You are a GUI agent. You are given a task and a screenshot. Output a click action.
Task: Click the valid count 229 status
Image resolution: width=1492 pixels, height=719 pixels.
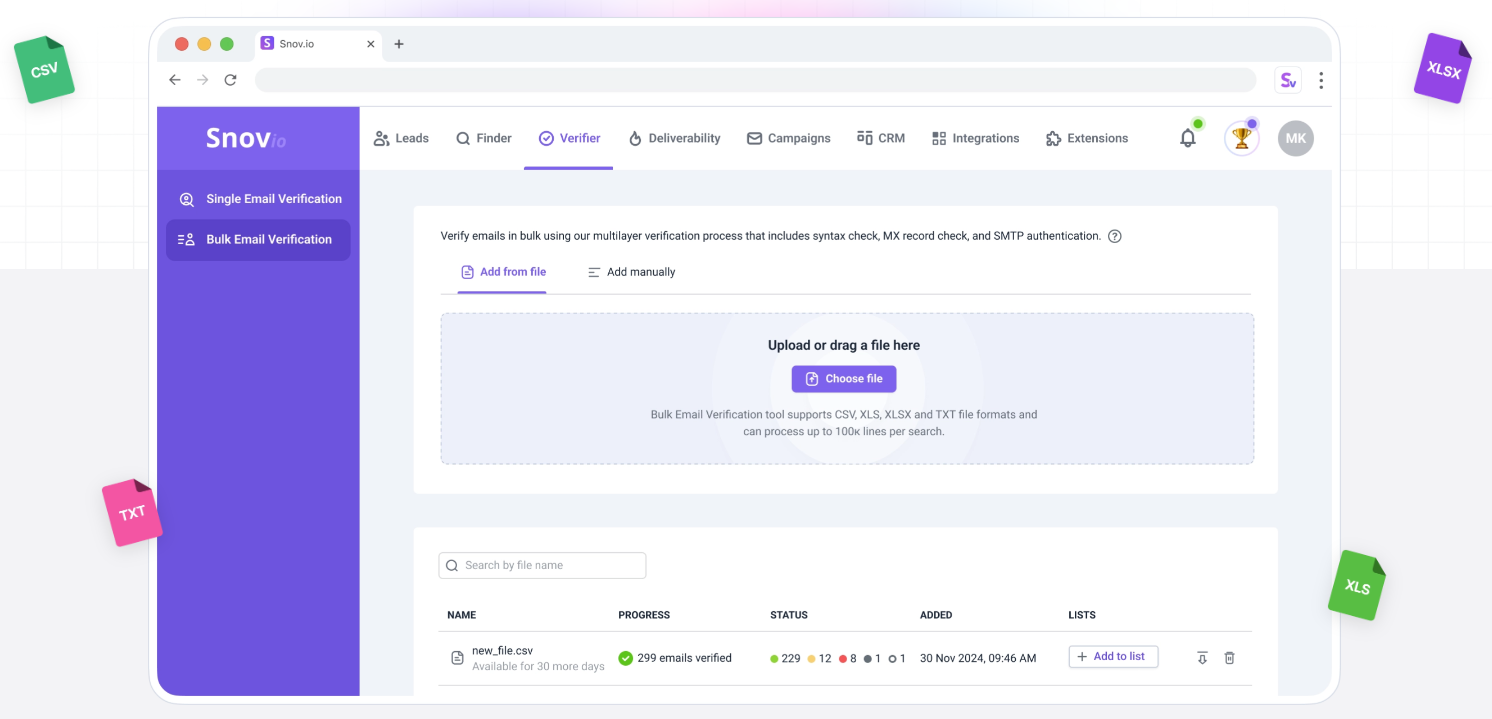[x=785, y=659]
